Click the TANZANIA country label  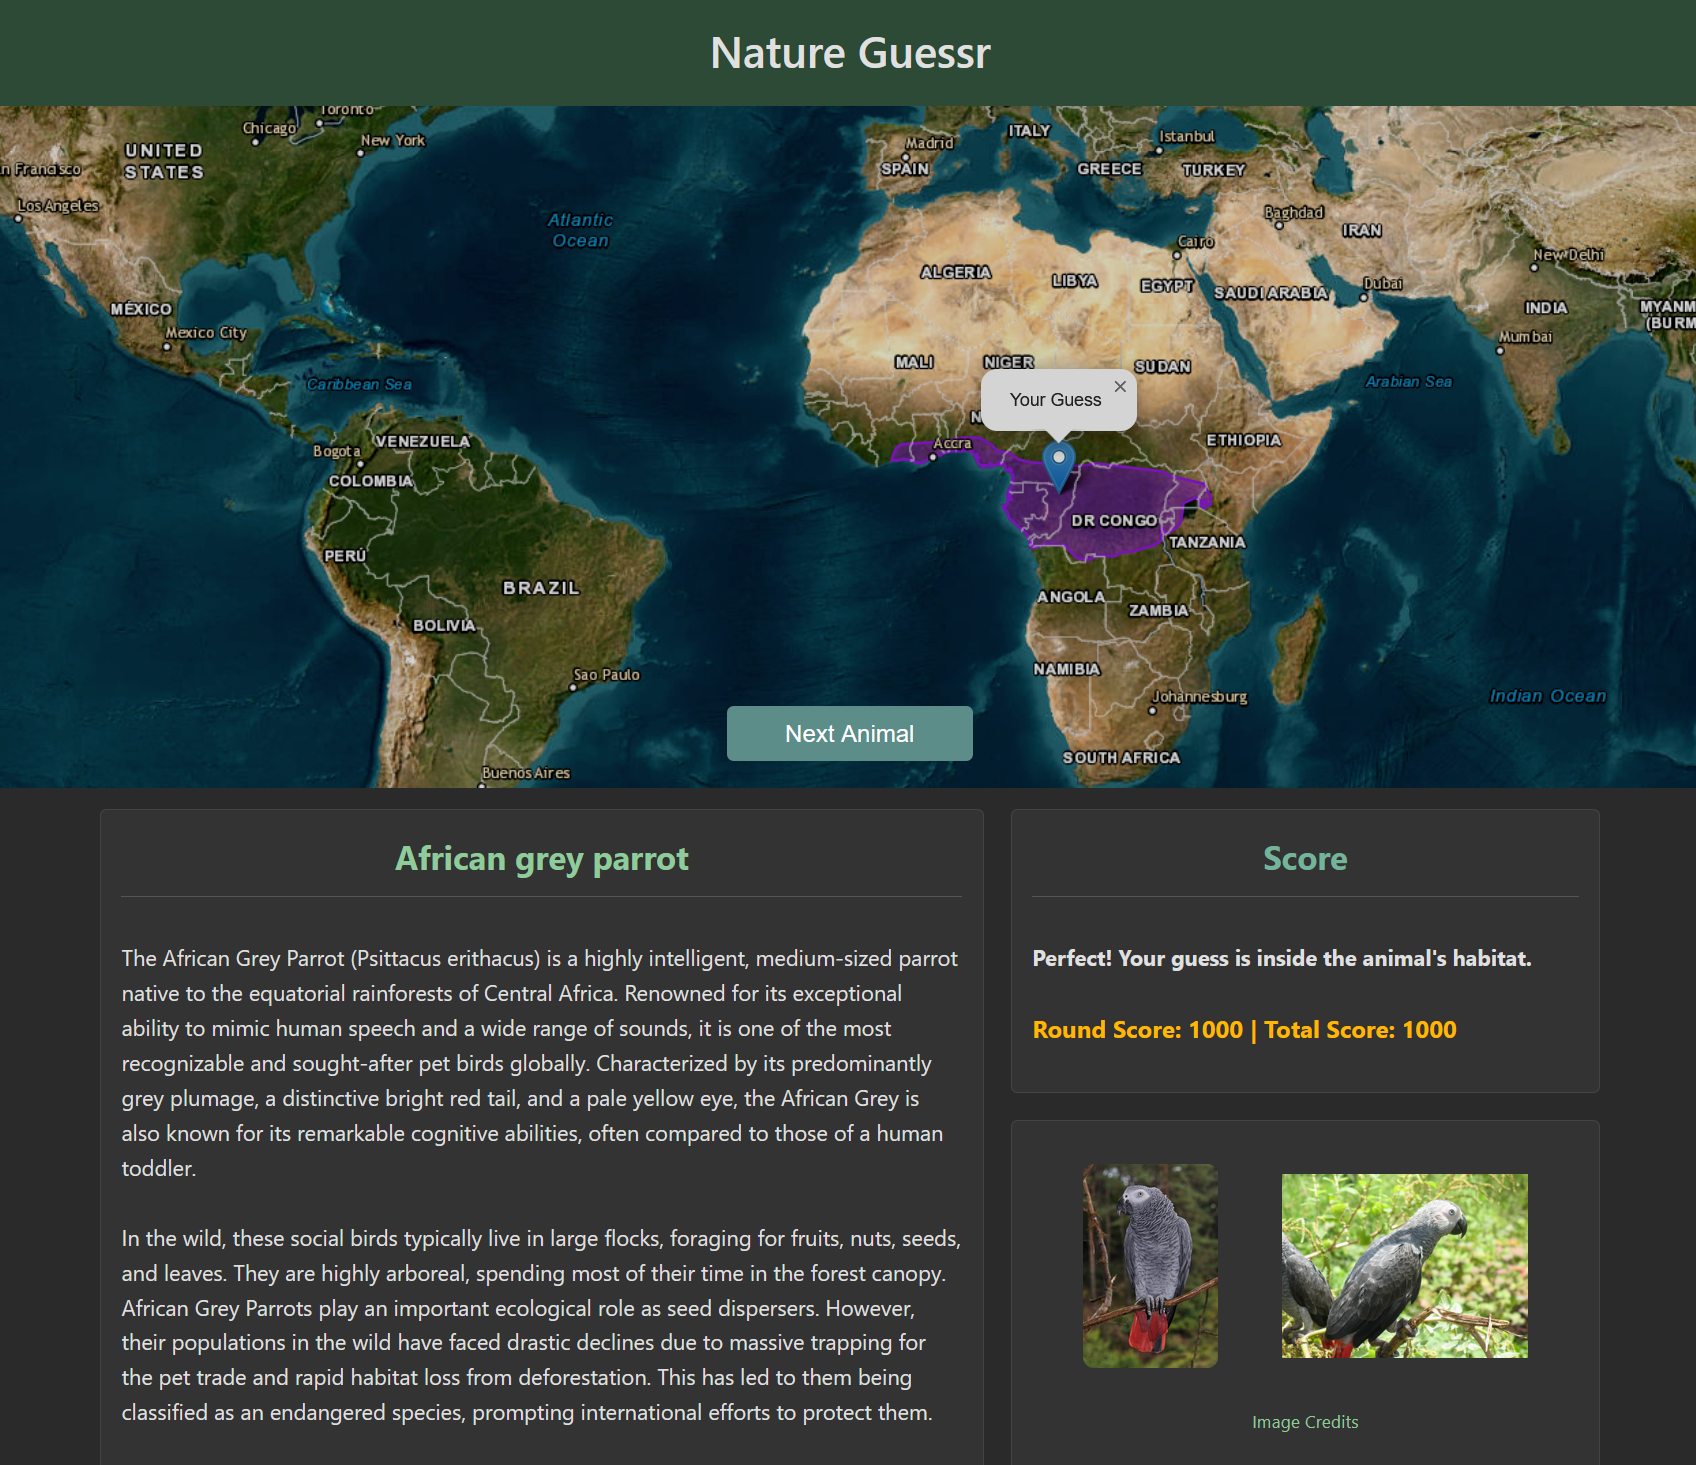[x=1207, y=543]
